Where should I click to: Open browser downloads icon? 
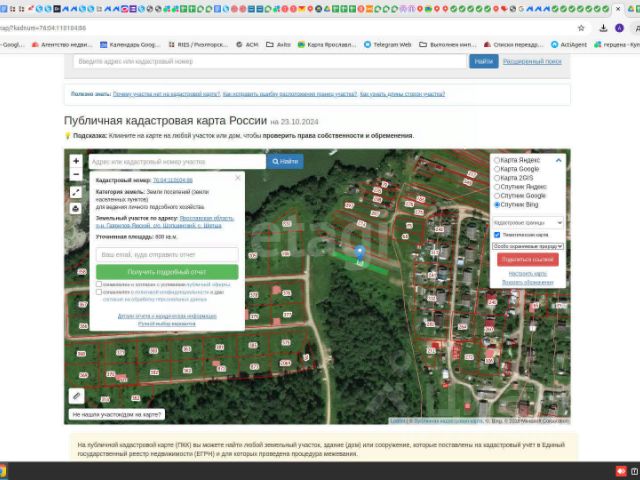point(603,28)
